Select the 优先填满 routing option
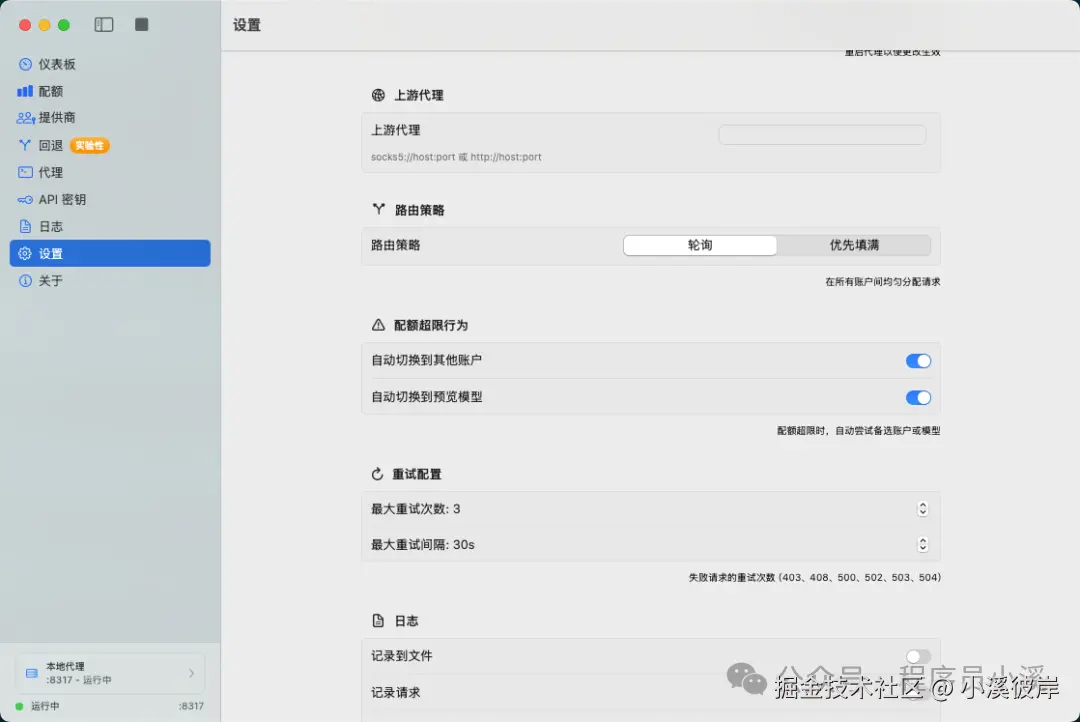This screenshot has height=722, width=1080. tap(854, 245)
